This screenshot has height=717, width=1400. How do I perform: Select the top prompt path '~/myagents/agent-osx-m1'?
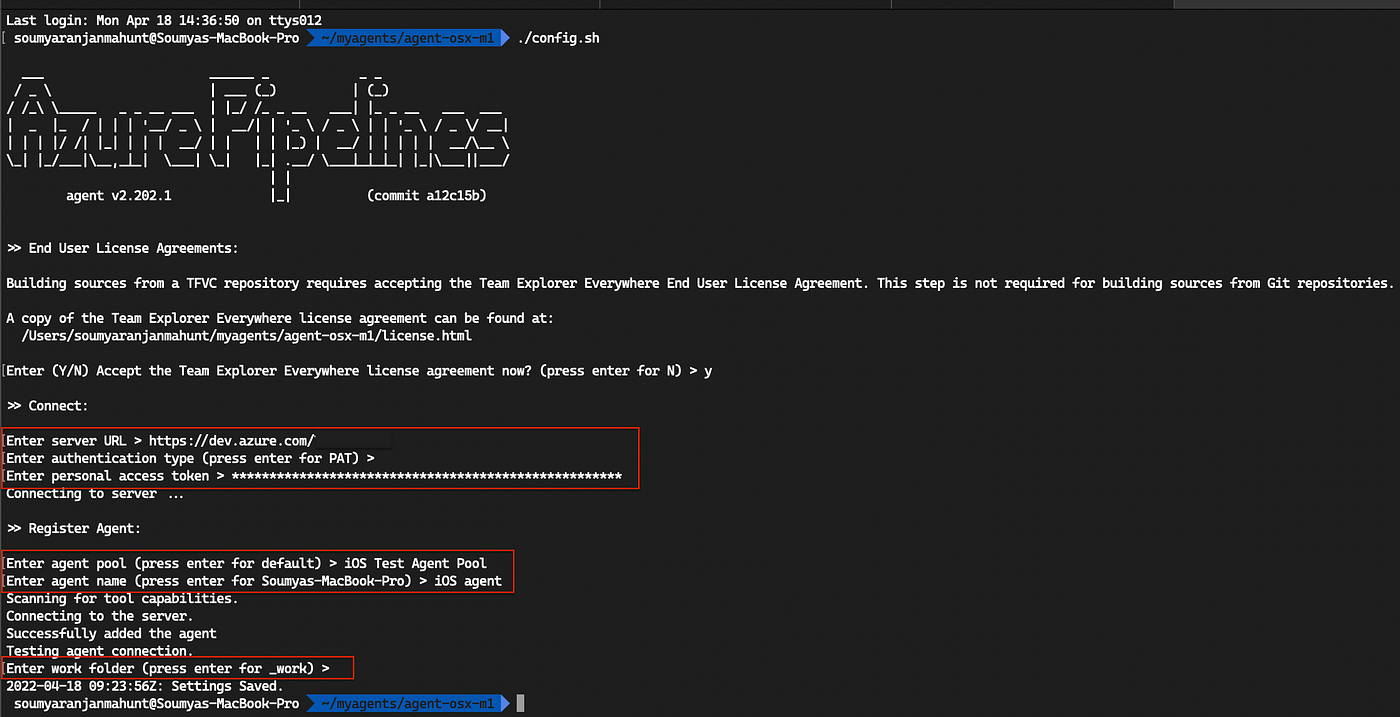coord(409,38)
